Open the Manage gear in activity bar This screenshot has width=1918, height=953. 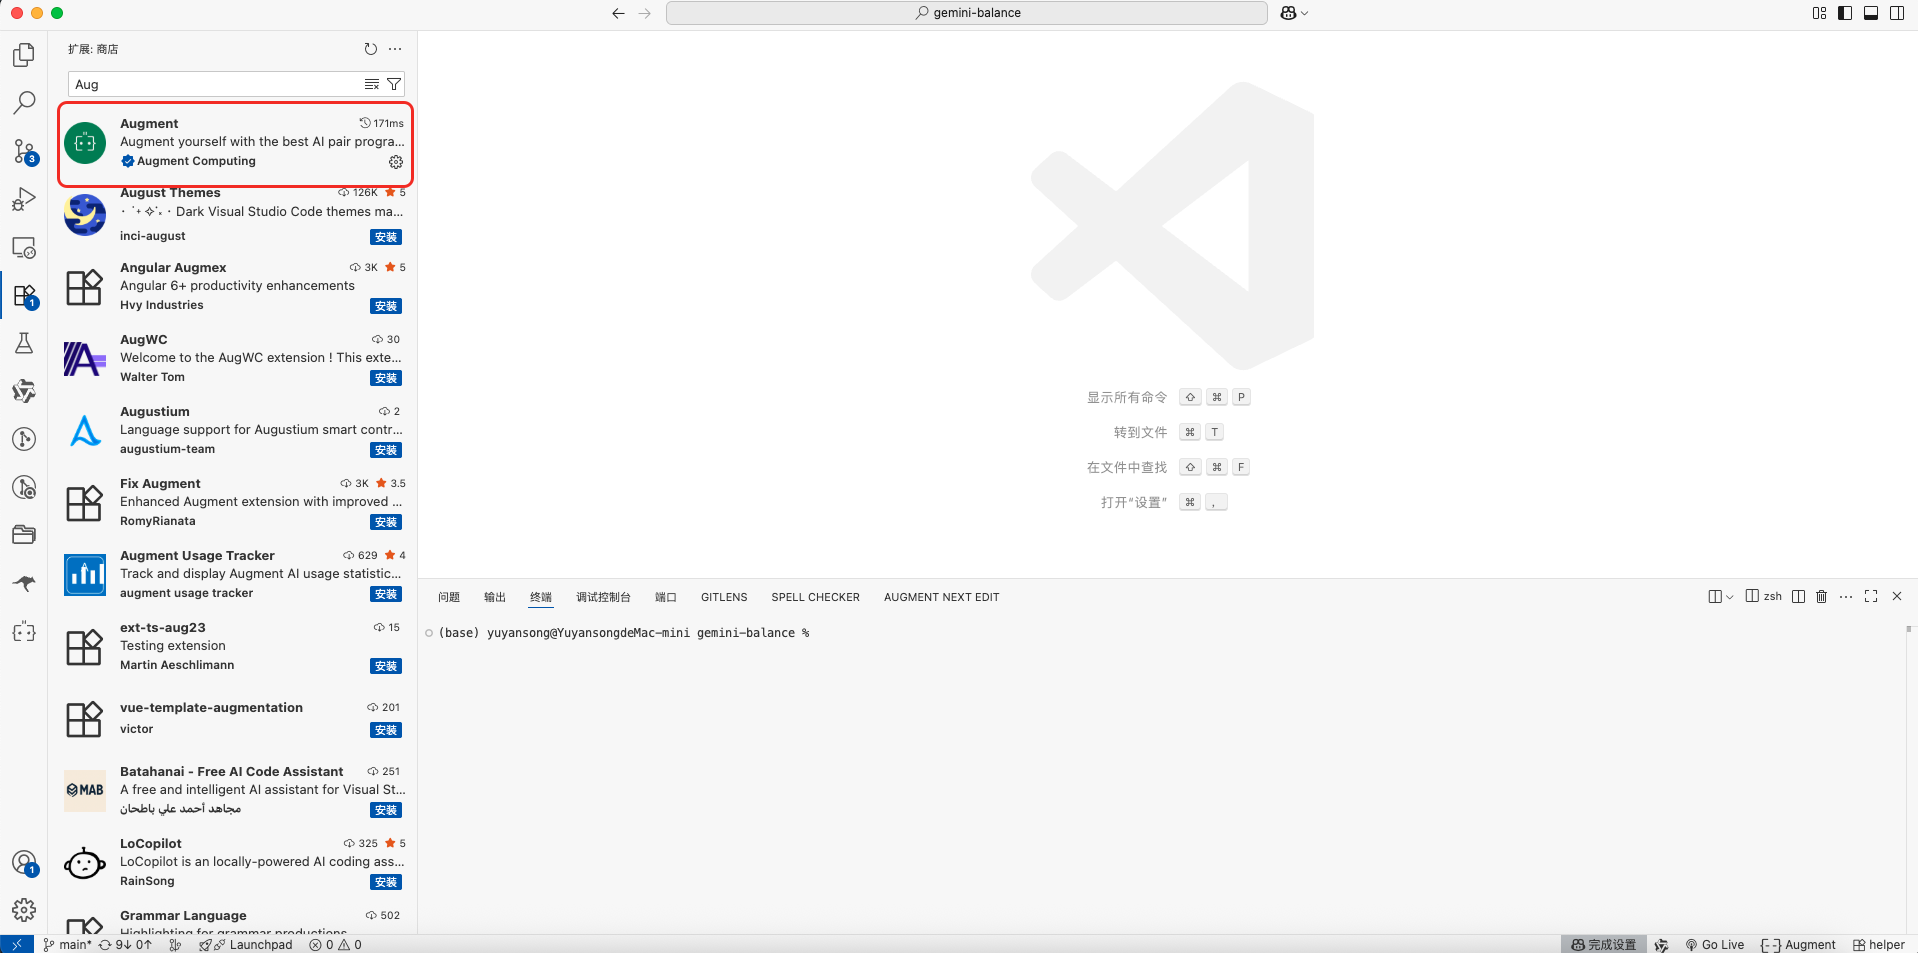(x=24, y=910)
